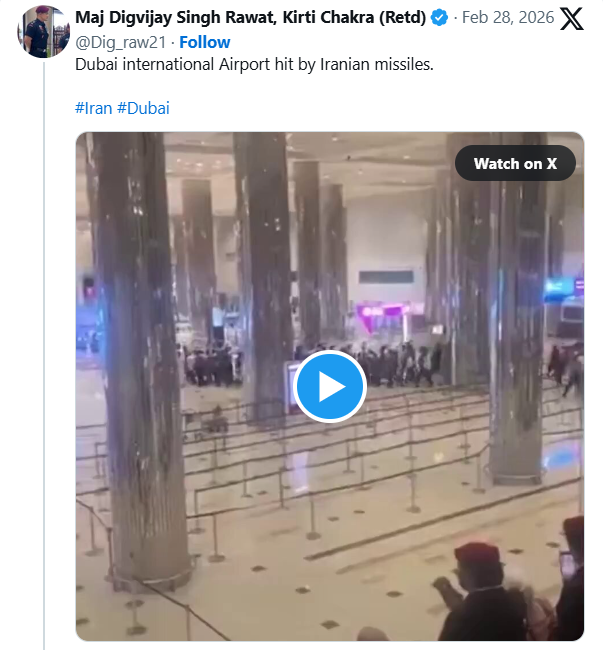
Task: Open the #Dubai hashtag
Action: point(143,108)
